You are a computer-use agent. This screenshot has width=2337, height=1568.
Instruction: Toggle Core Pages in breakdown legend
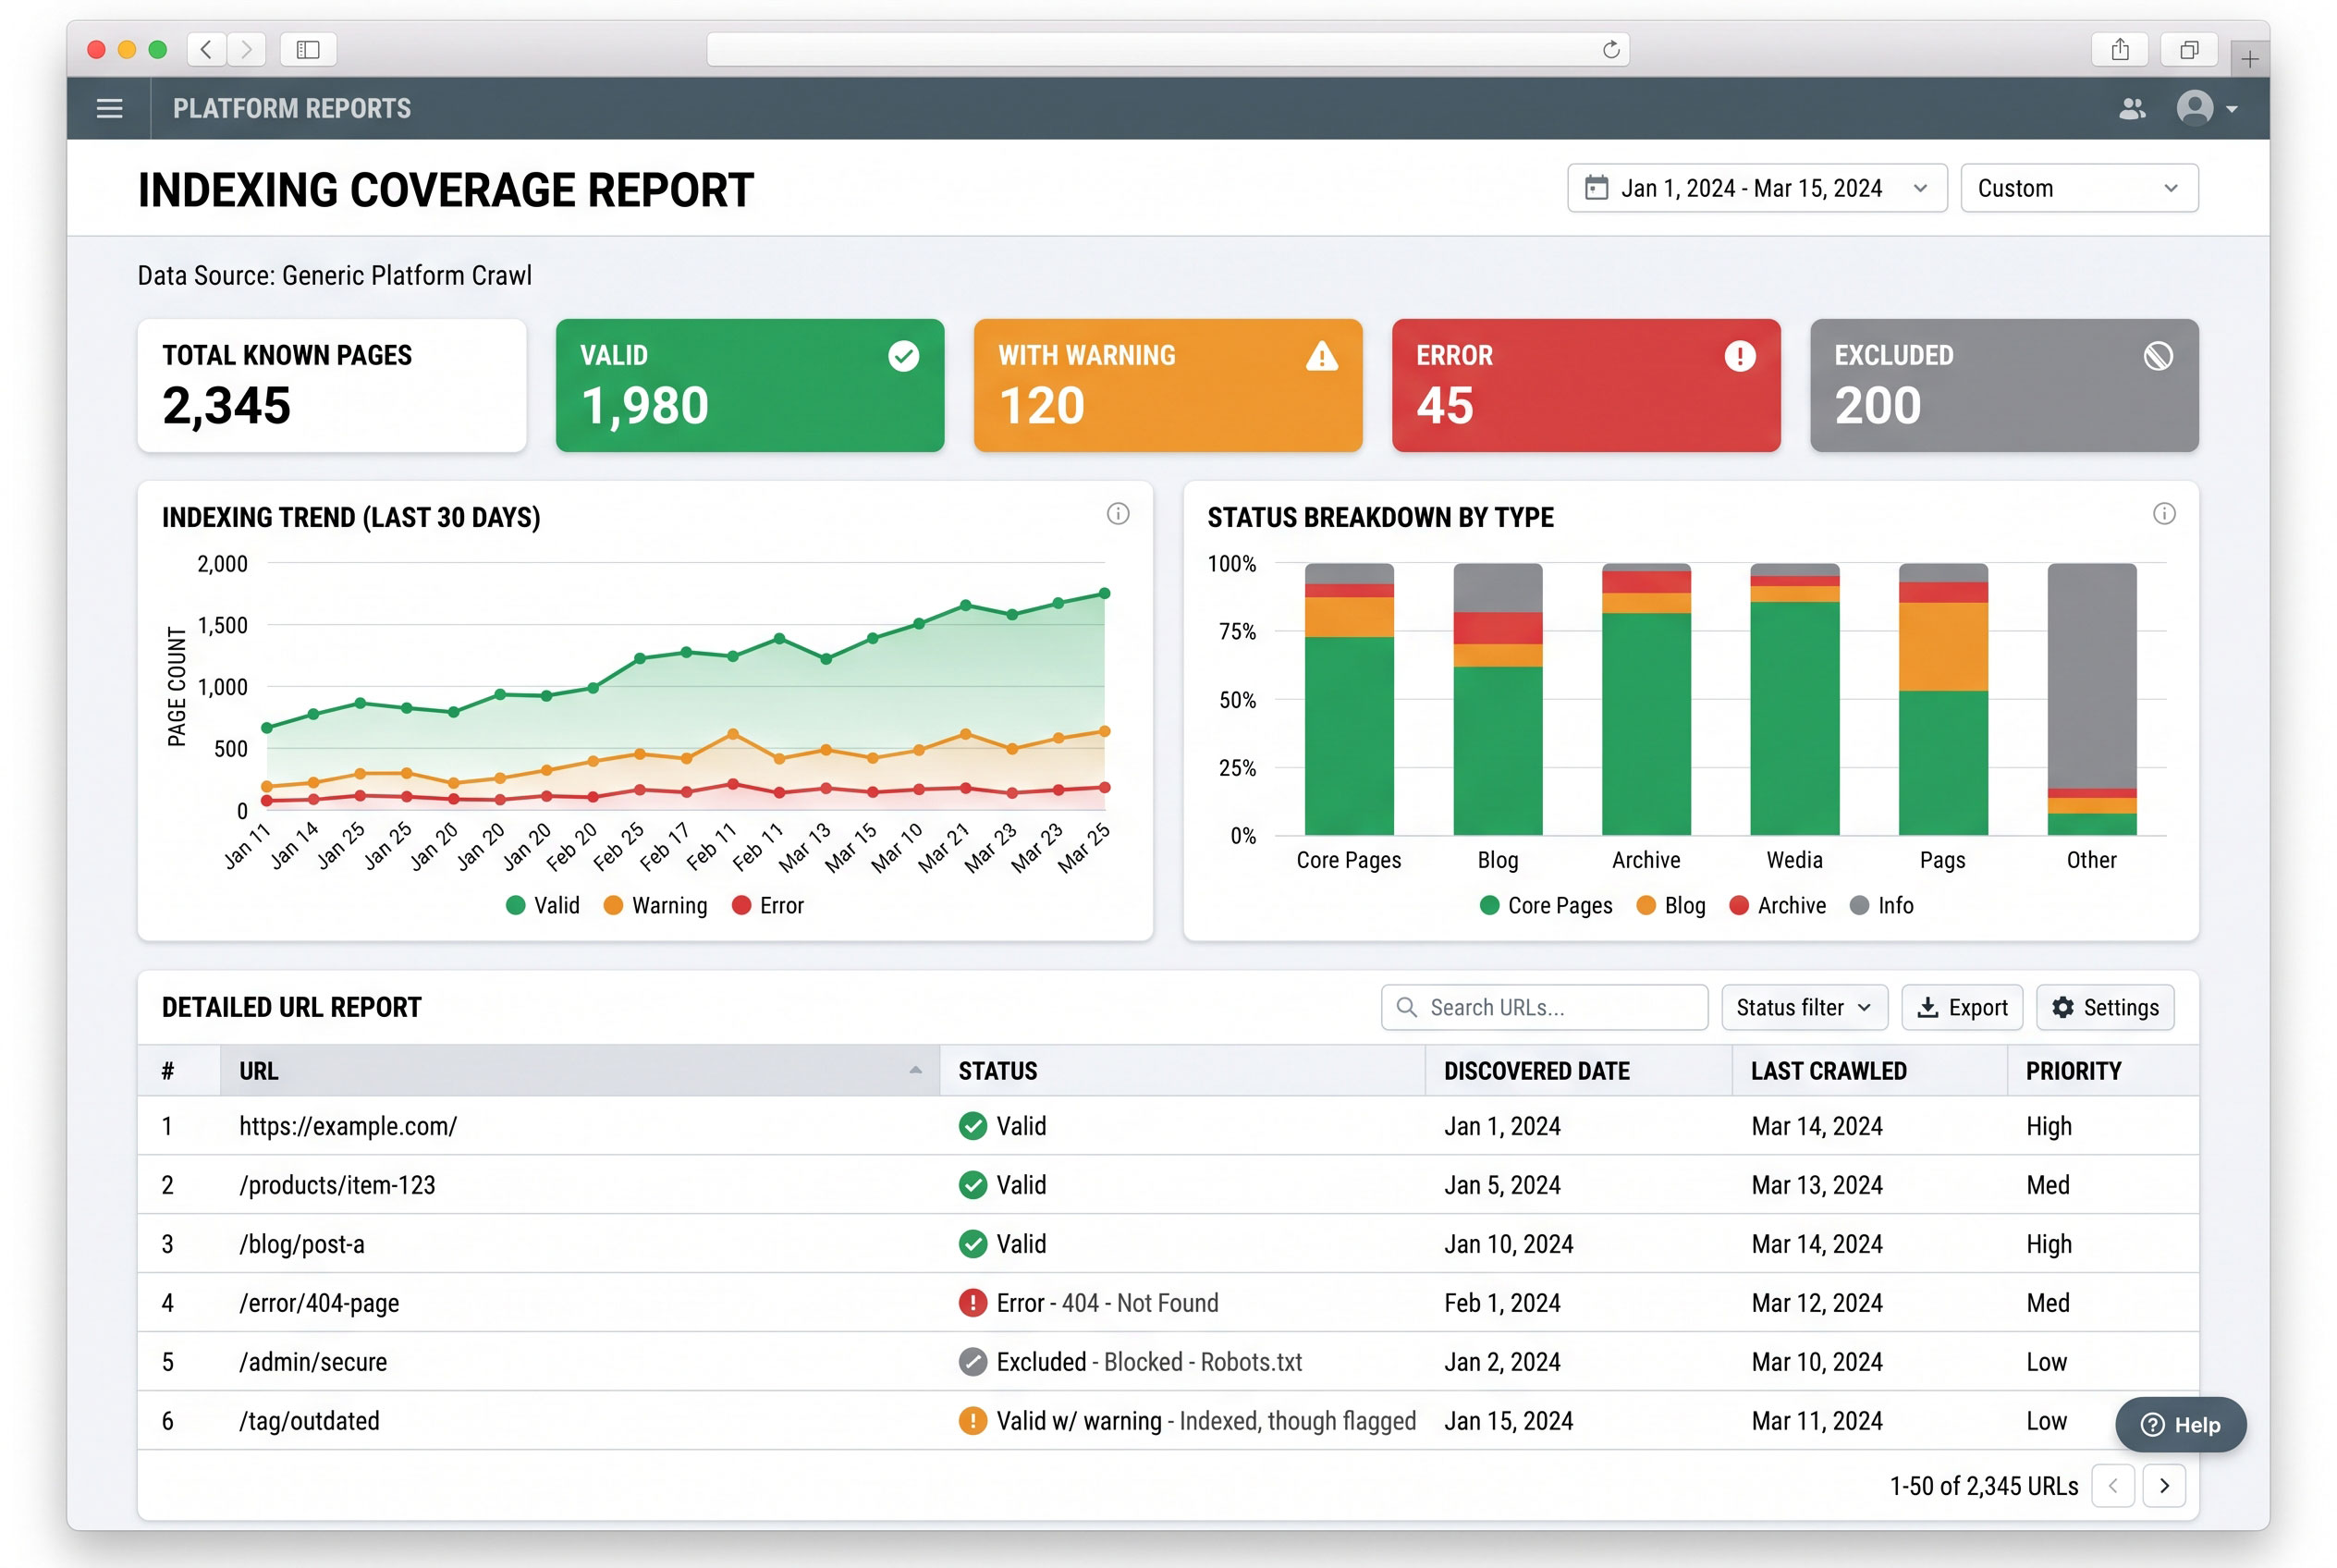pos(1545,905)
